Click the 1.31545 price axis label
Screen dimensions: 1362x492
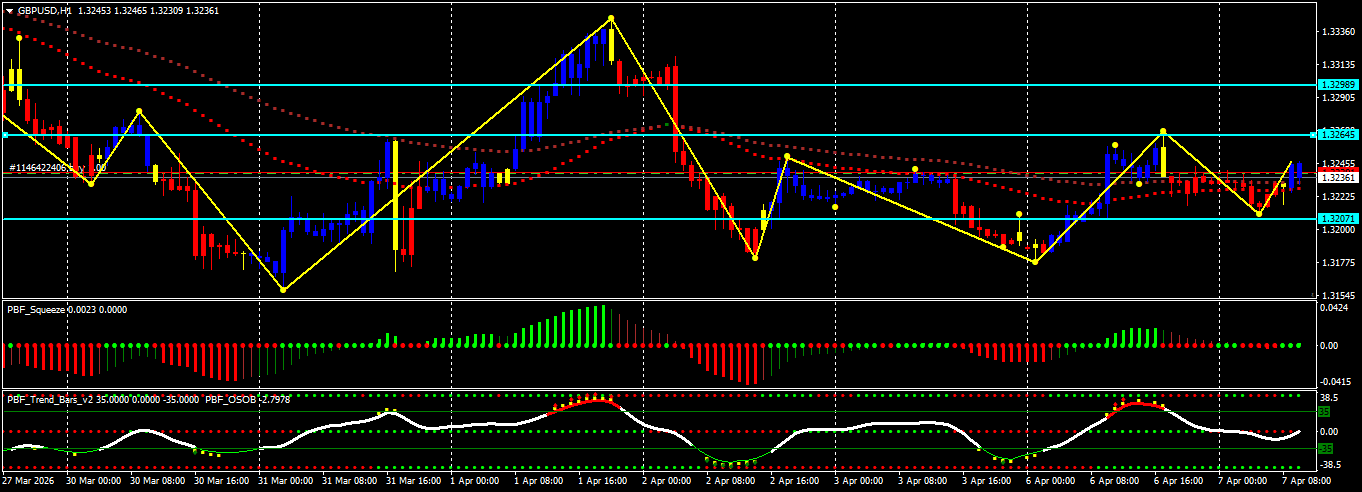point(1337,295)
